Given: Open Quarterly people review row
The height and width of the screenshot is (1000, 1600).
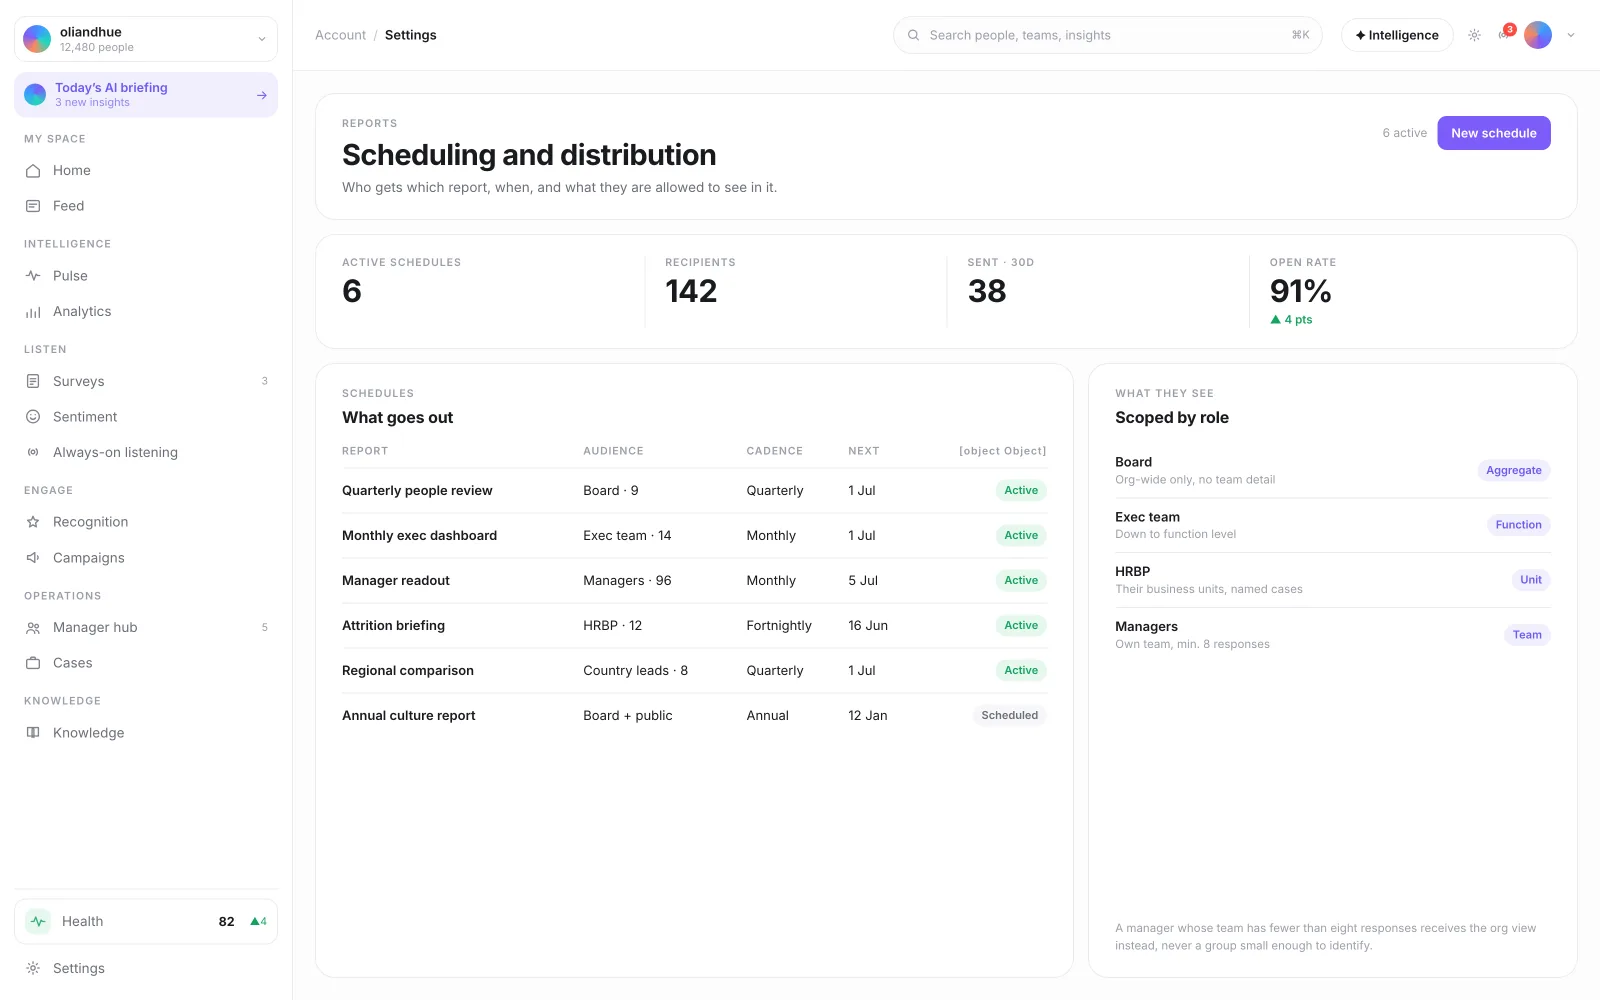Looking at the screenshot, I should (x=694, y=491).
